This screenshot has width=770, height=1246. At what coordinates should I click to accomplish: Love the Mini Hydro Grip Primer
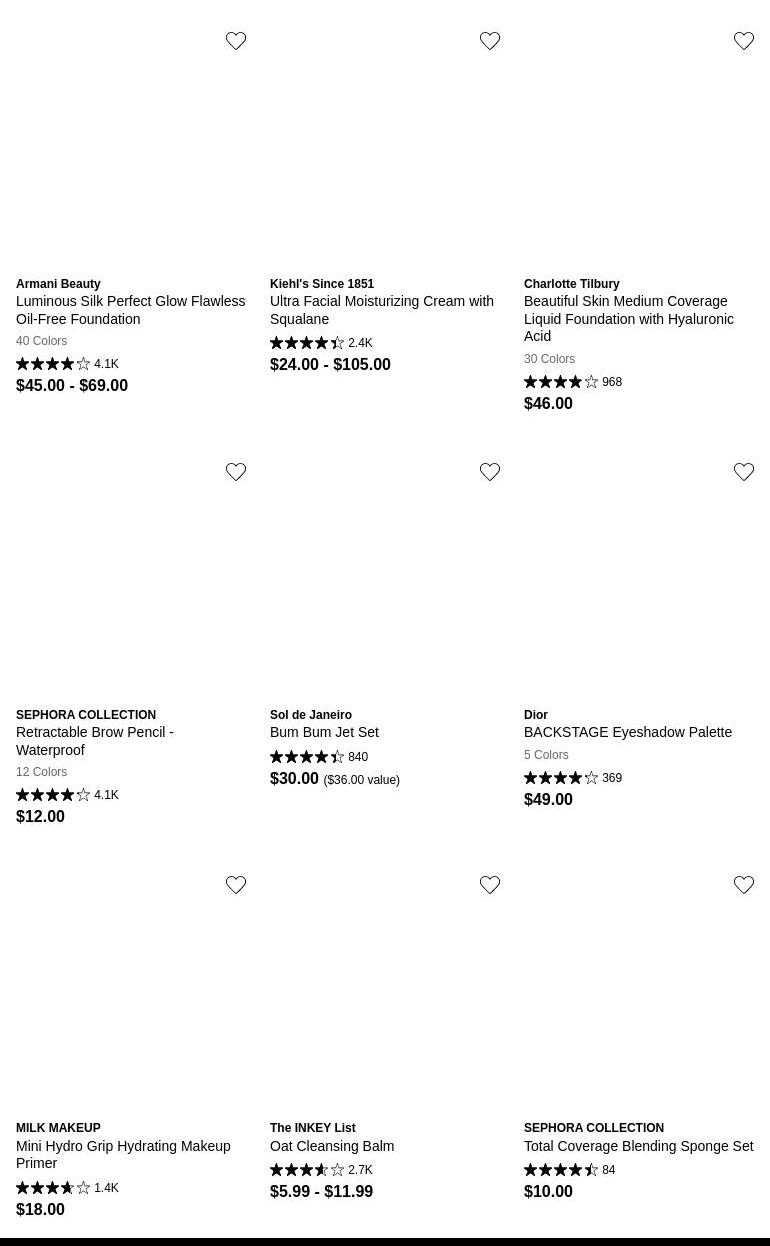click(236, 885)
